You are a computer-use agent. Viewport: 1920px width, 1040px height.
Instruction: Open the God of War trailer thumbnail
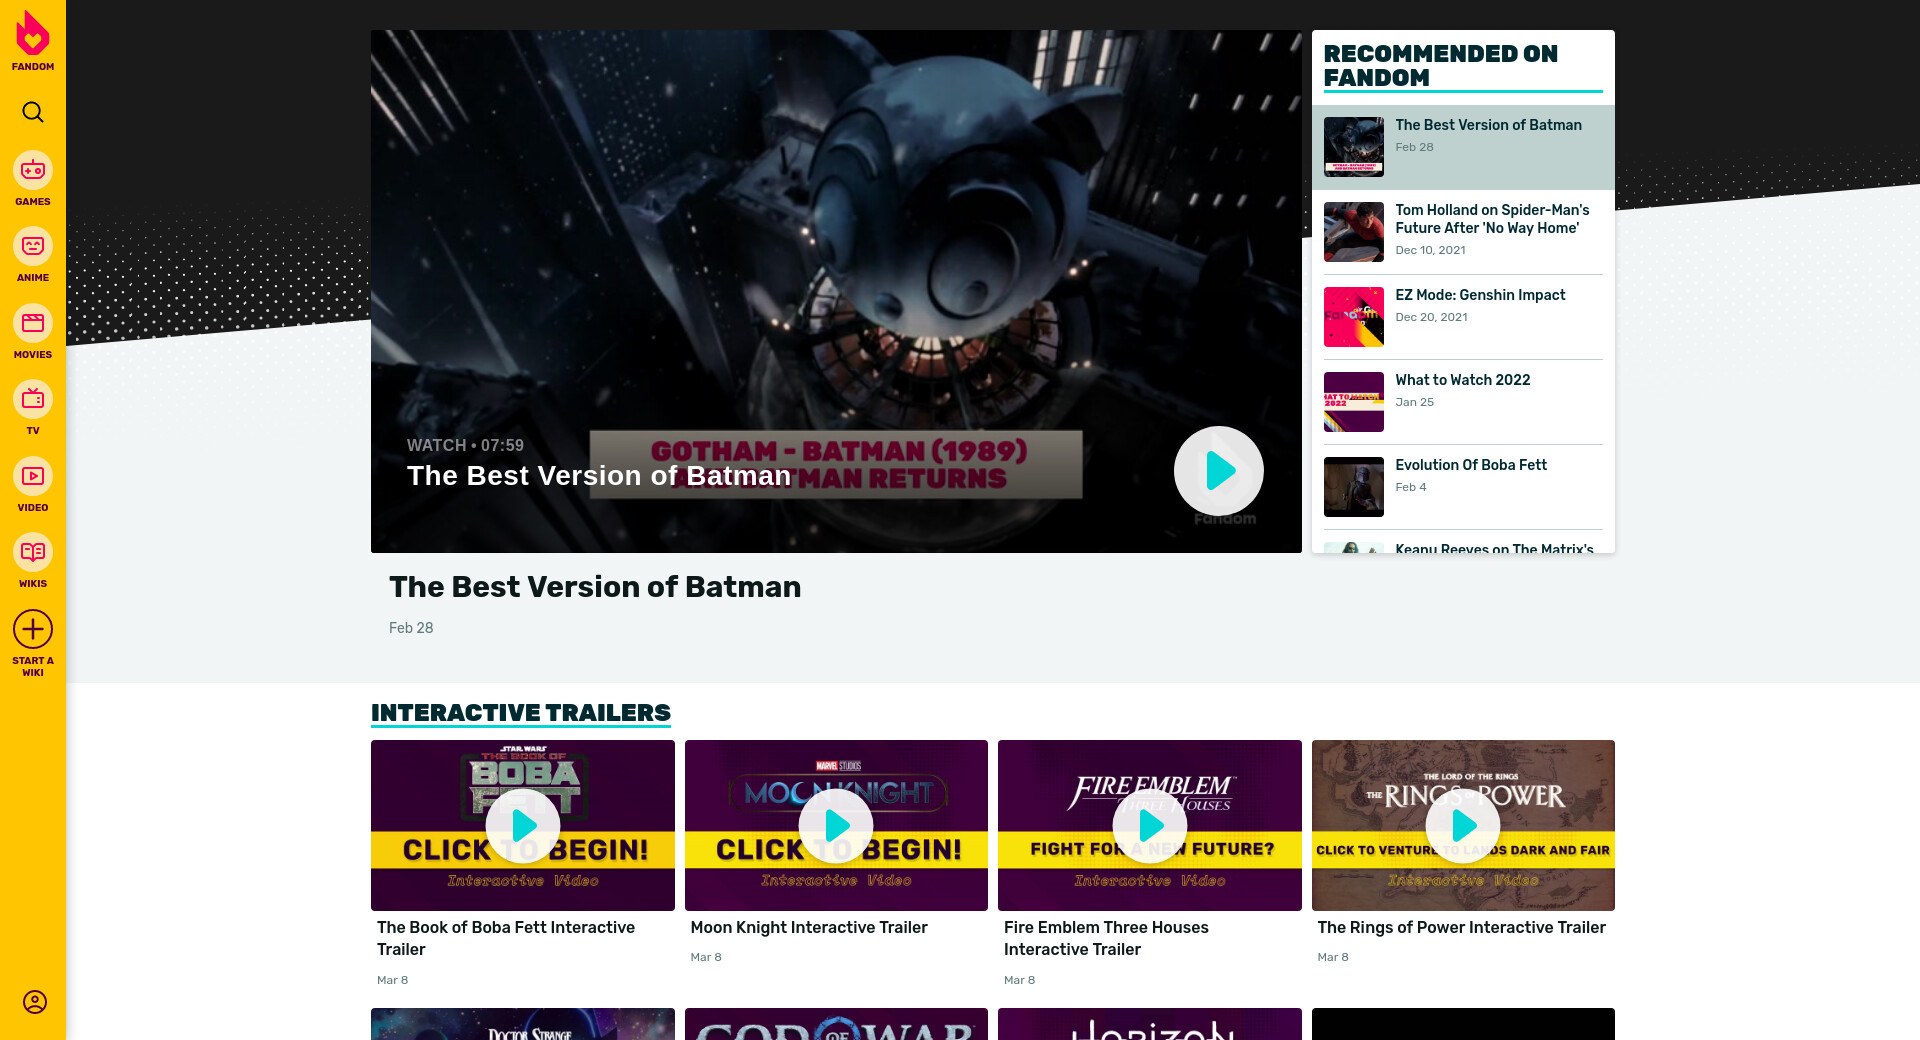pyautogui.click(x=836, y=1024)
